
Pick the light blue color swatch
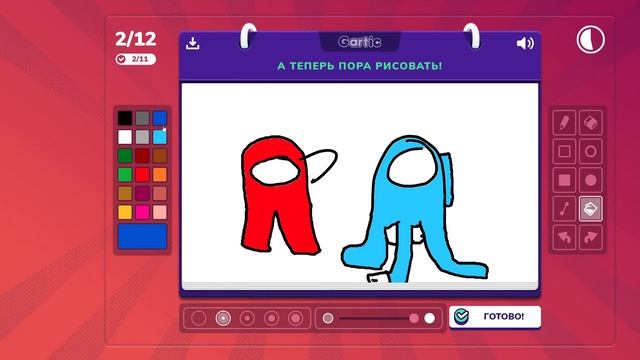[160, 137]
